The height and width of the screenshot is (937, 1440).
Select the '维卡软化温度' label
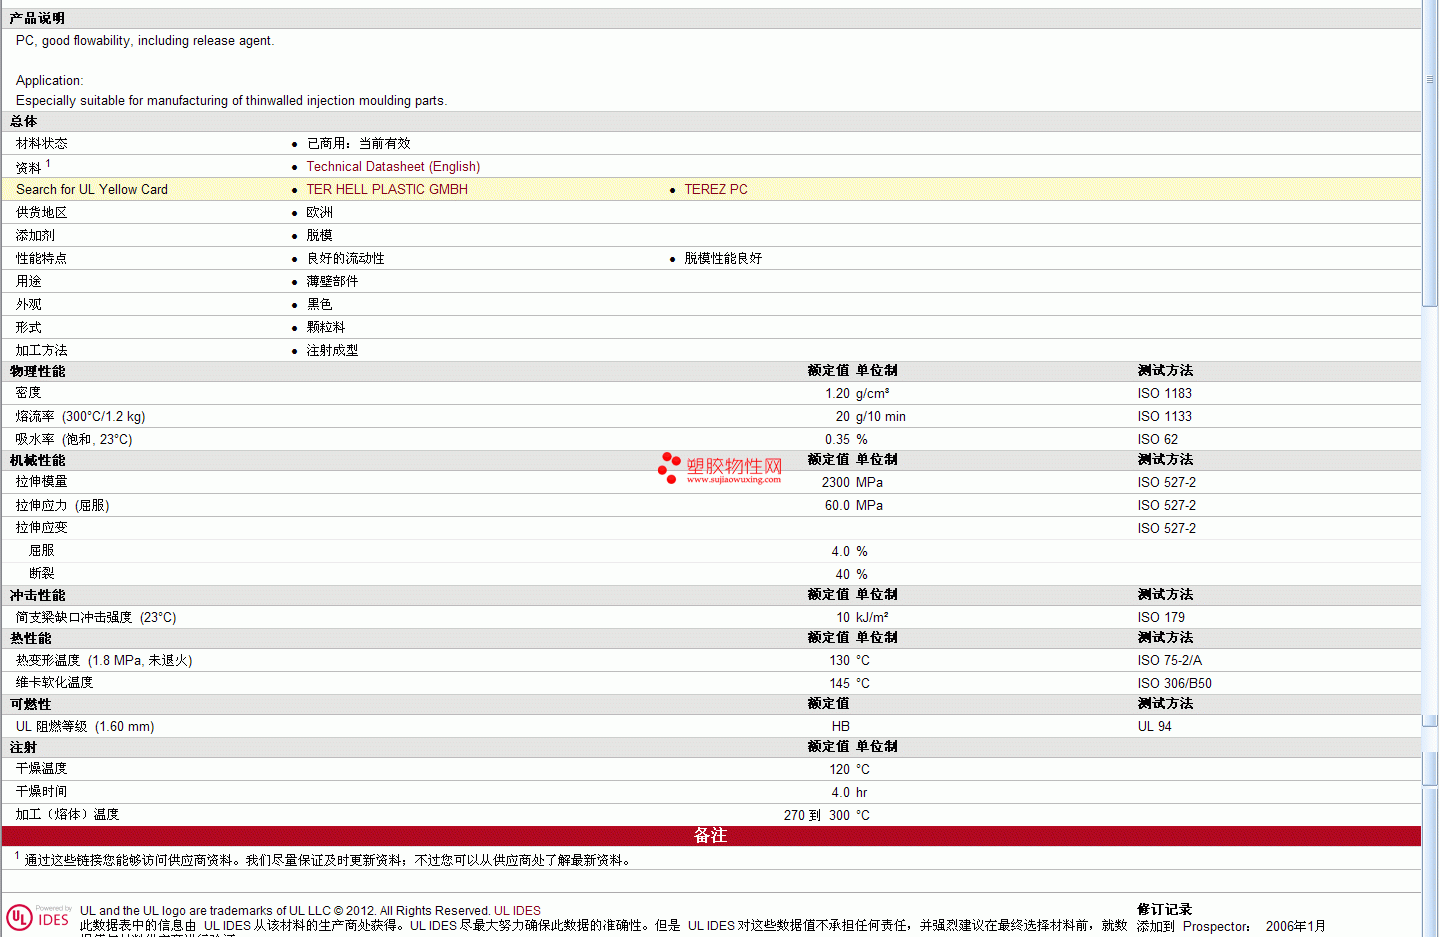pos(55,683)
